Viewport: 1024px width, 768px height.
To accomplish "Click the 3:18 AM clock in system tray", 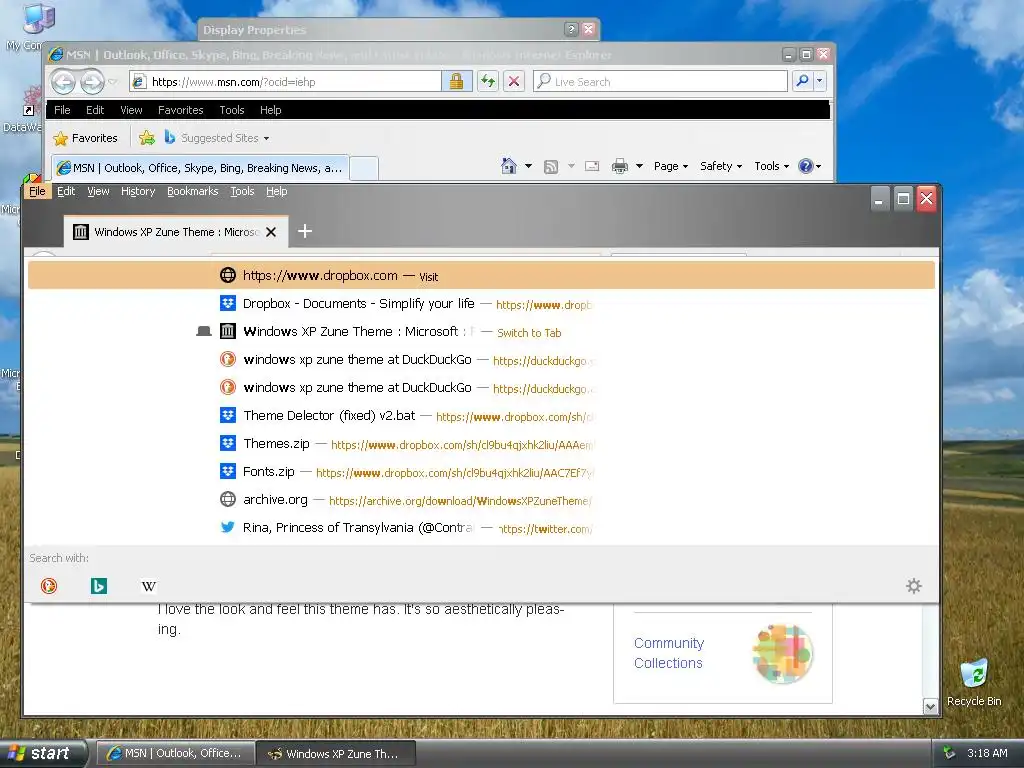I will pyautogui.click(x=987, y=753).
